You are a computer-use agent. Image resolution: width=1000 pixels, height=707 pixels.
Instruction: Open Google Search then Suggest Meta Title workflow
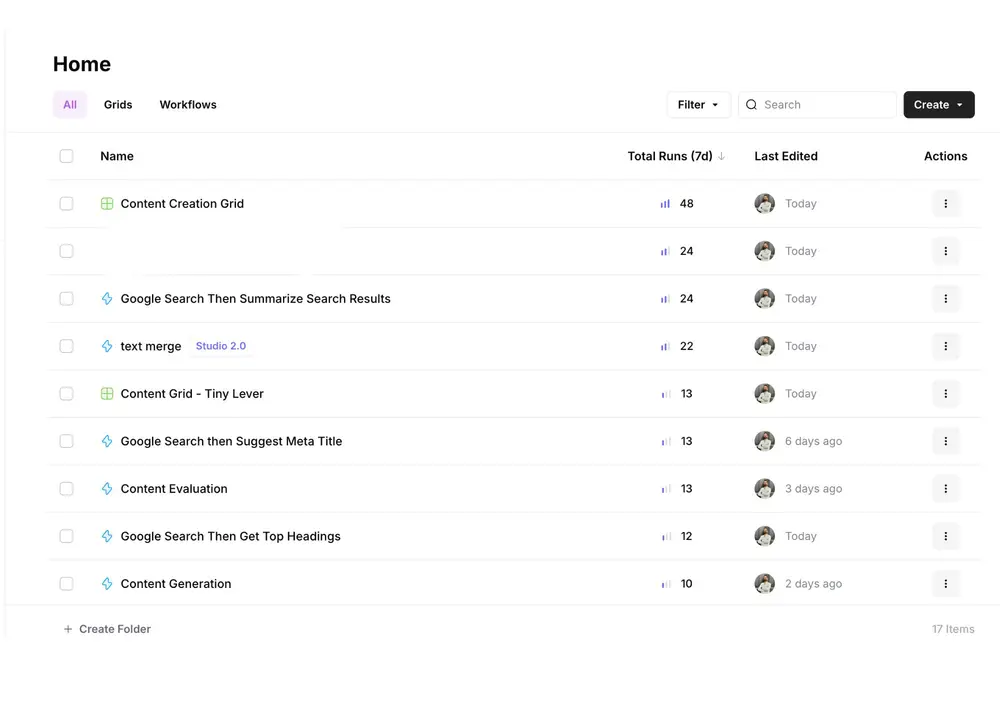[x=231, y=441]
